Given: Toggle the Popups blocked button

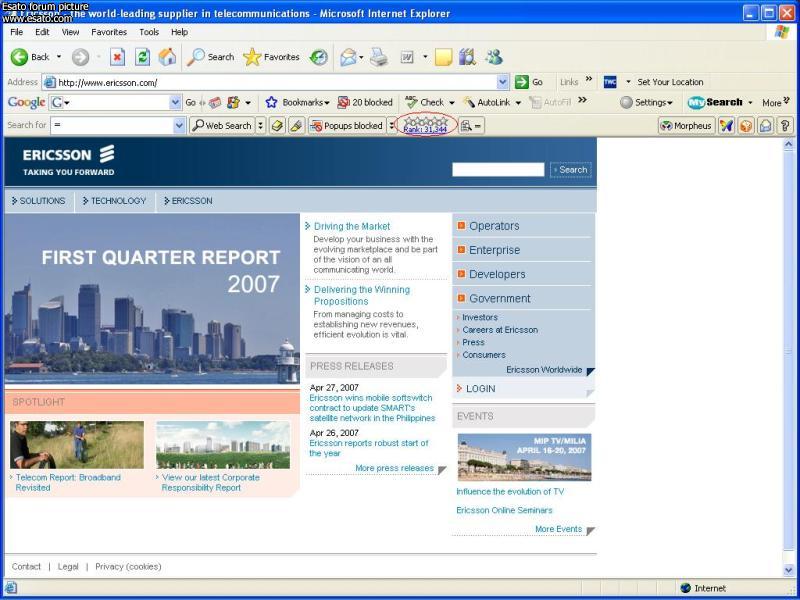Looking at the screenshot, I should point(346,126).
